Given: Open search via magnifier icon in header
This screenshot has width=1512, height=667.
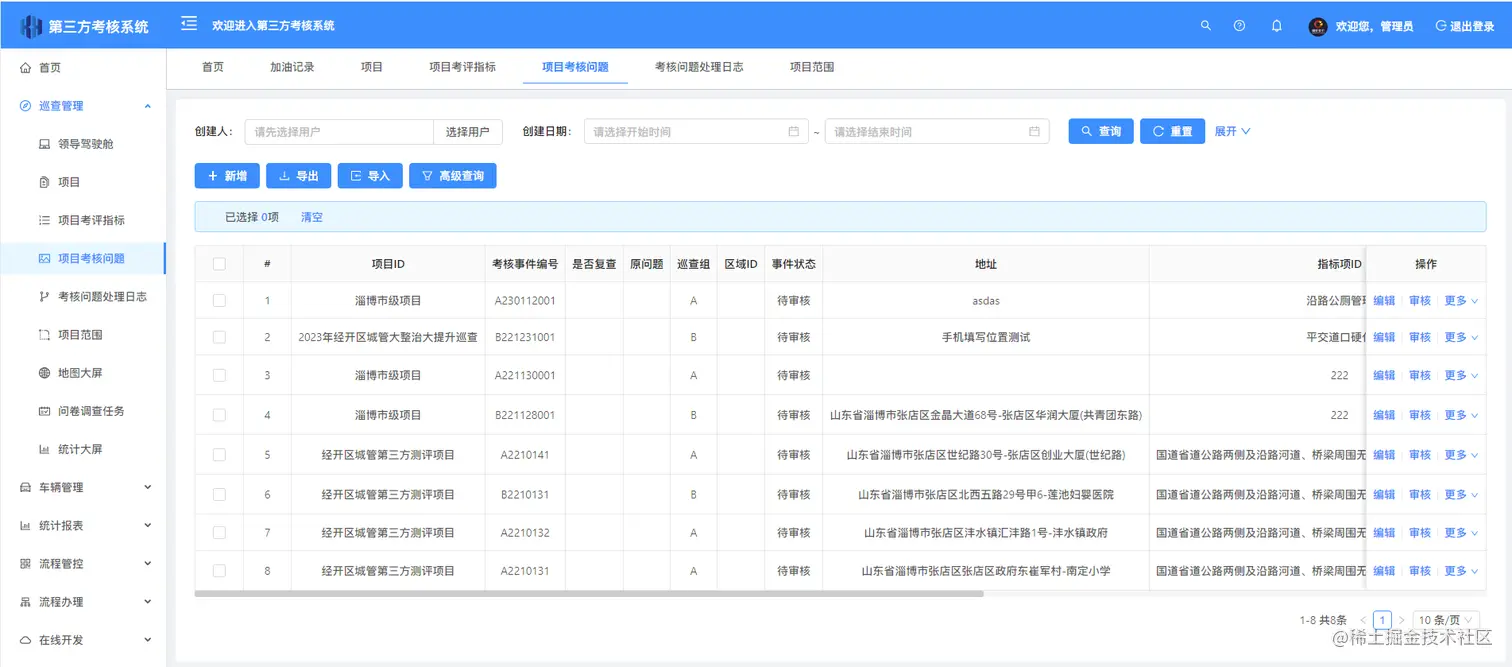Looking at the screenshot, I should point(1206,26).
